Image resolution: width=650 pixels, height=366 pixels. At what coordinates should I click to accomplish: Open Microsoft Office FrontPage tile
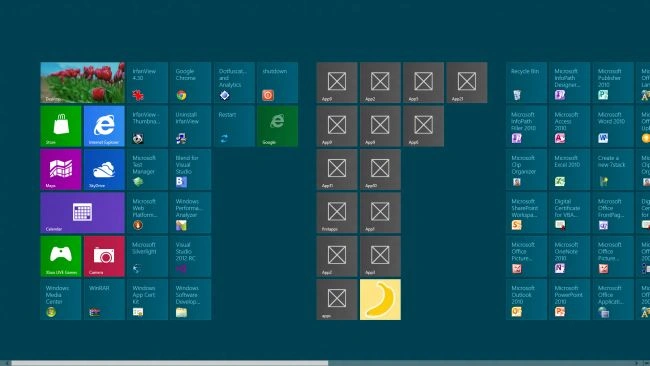coord(613,213)
